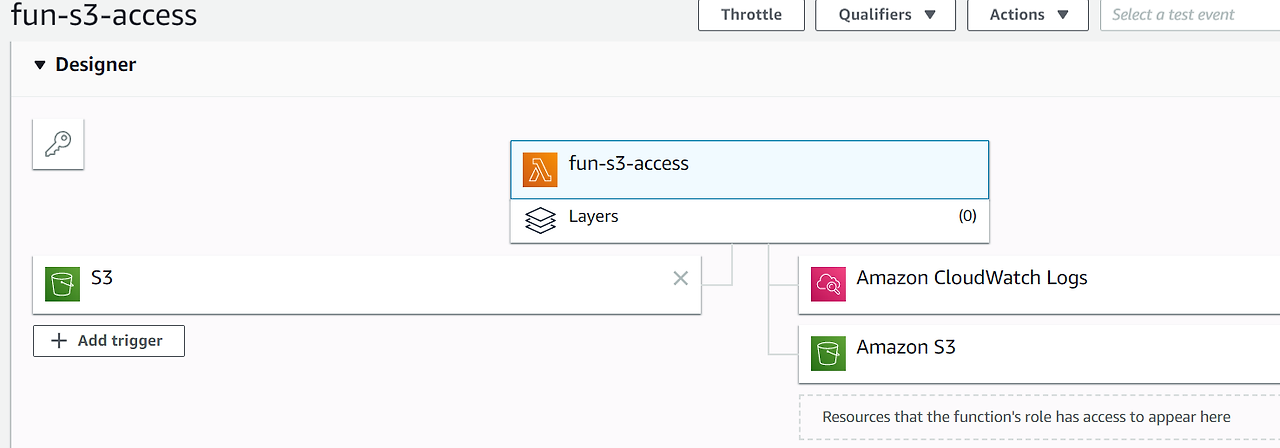
Task: Click the Amazon CloudWatch Logs icon
Action: point(828,284)
